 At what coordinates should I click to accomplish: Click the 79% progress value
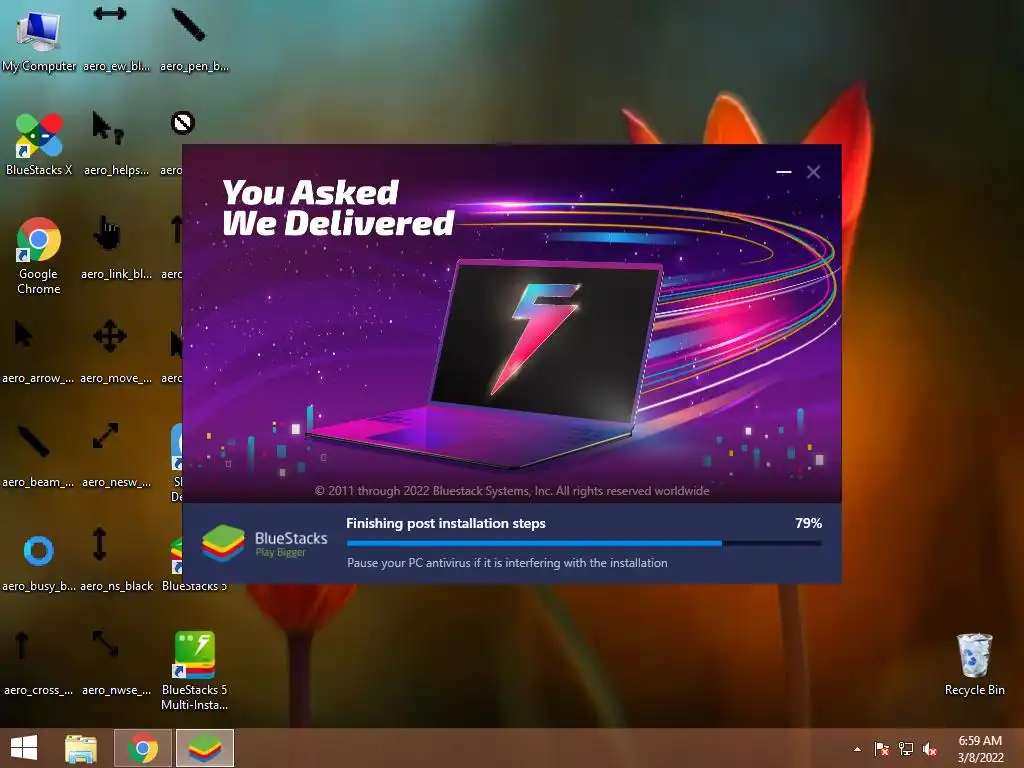click(808, 523)
